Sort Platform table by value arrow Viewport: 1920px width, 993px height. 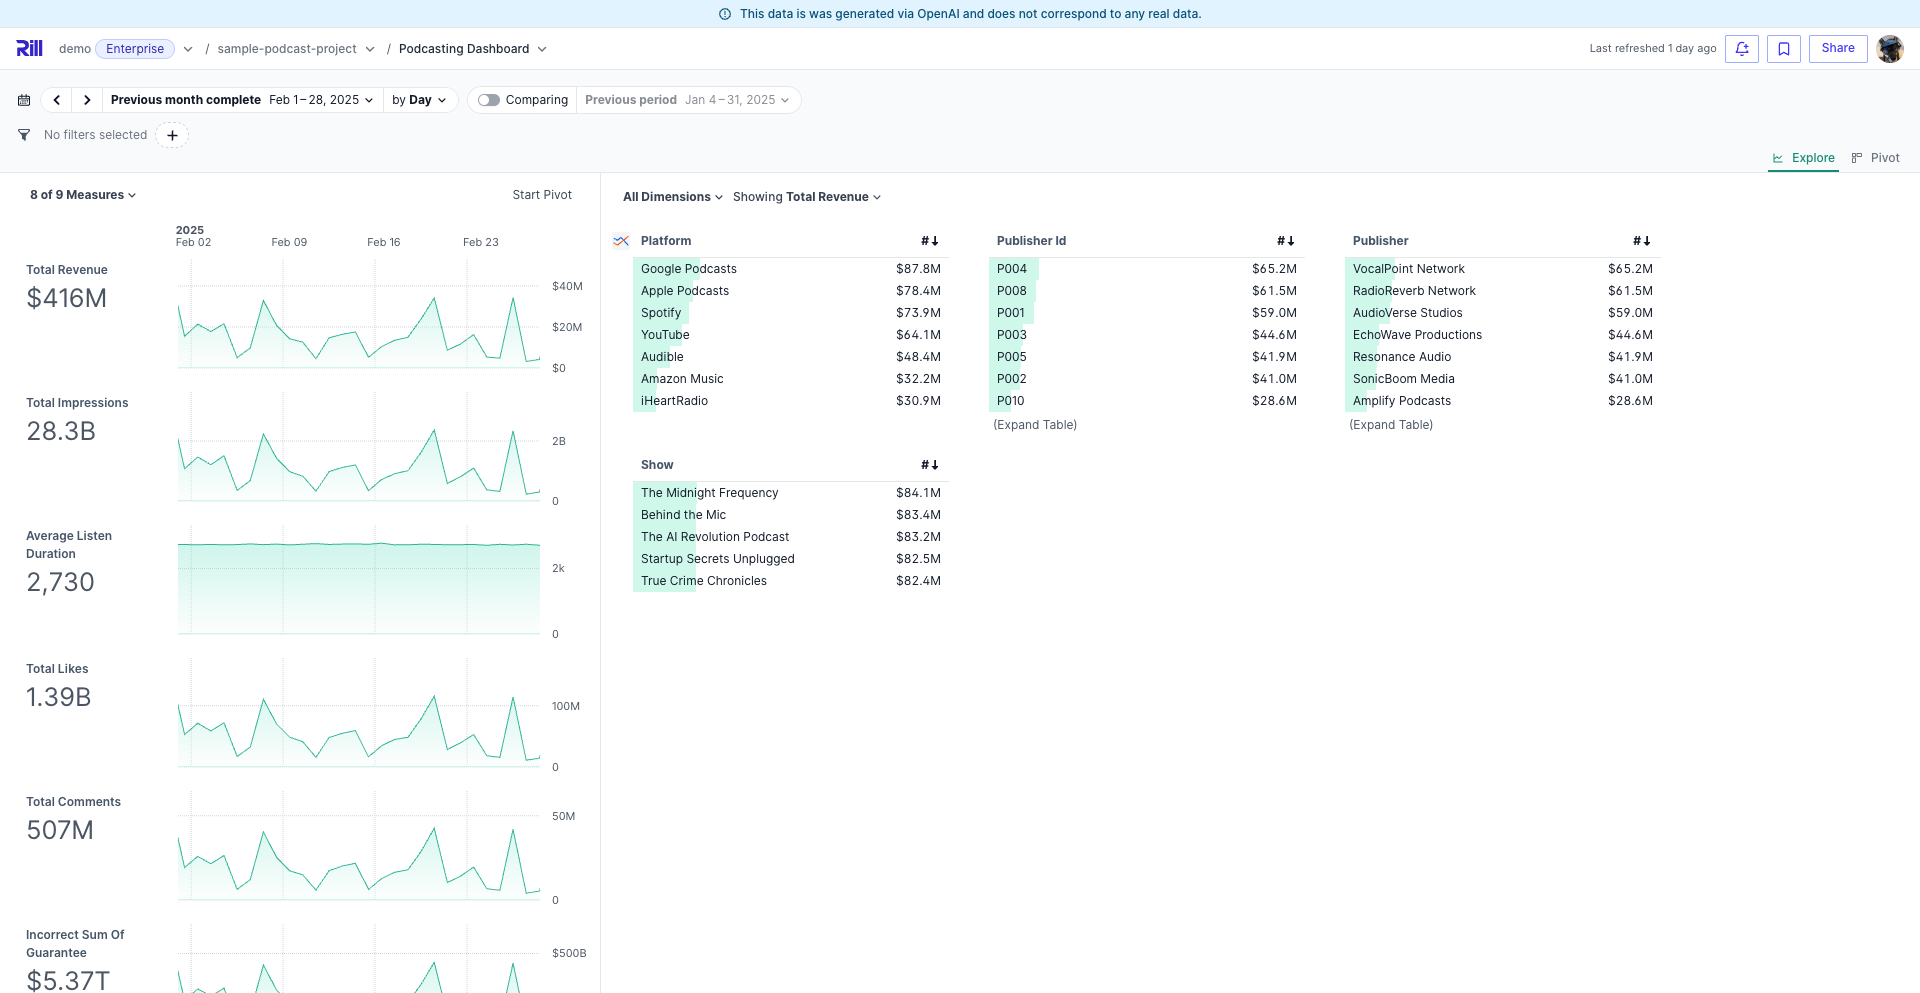930,241
